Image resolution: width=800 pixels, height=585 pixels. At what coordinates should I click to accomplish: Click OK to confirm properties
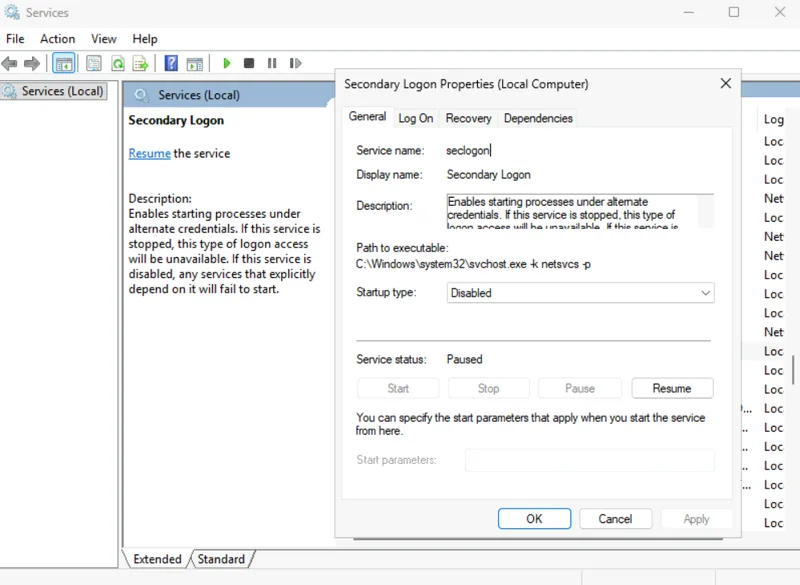coord(534,519)
